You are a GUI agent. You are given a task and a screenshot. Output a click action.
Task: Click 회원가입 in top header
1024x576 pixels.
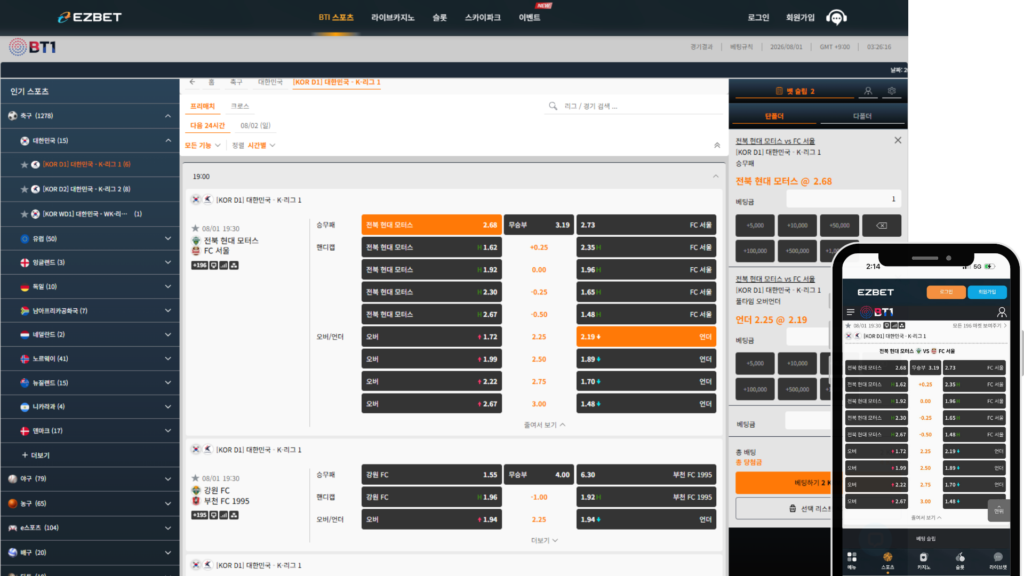tap(800, 18)
